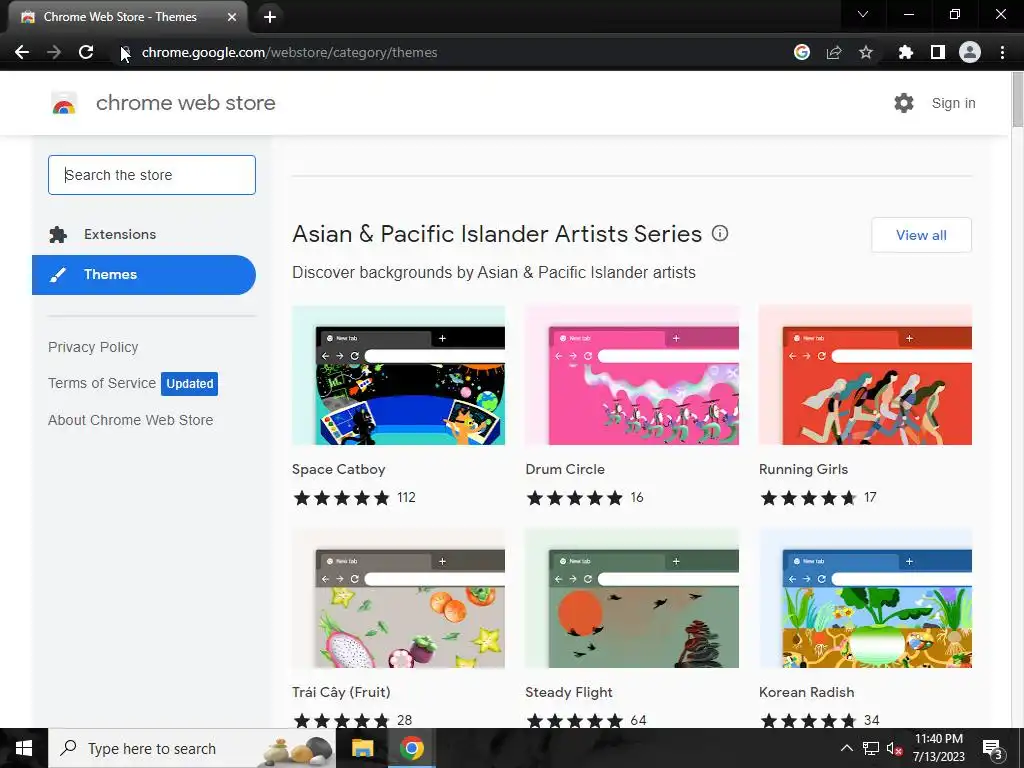Click the Space Catboy star rating
This screenshot has width=1024, height=768.
click(x=342, y=498)
